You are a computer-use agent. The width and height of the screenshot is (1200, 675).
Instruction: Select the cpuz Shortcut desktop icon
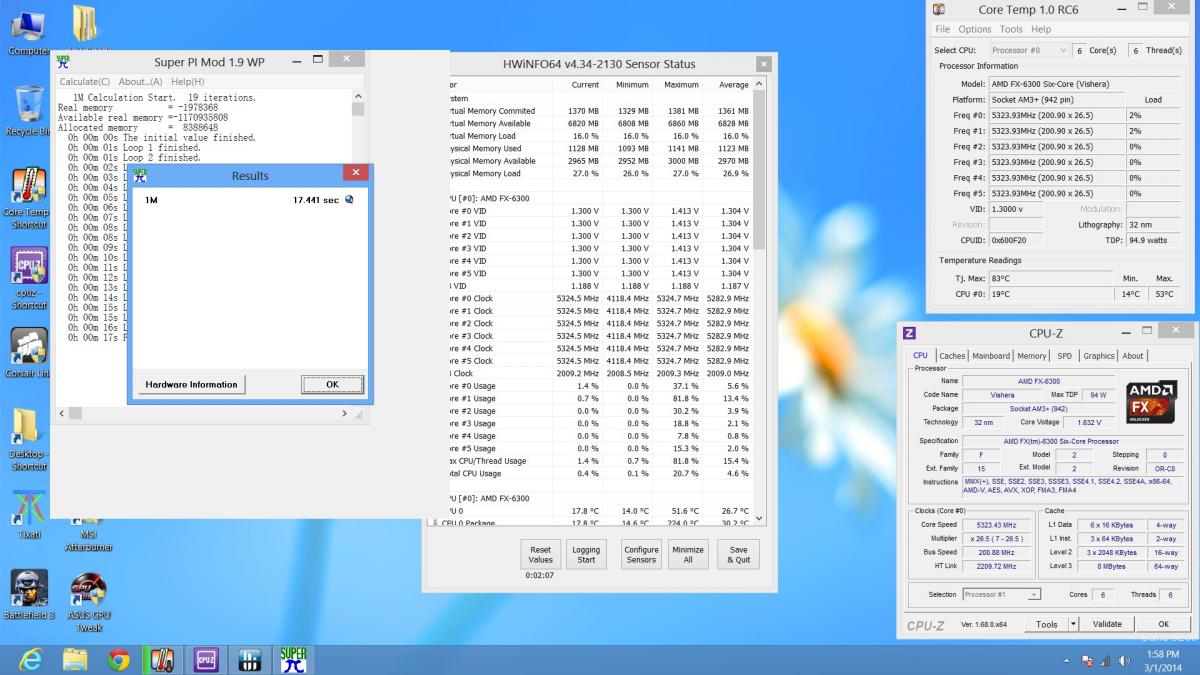point(28,278)
